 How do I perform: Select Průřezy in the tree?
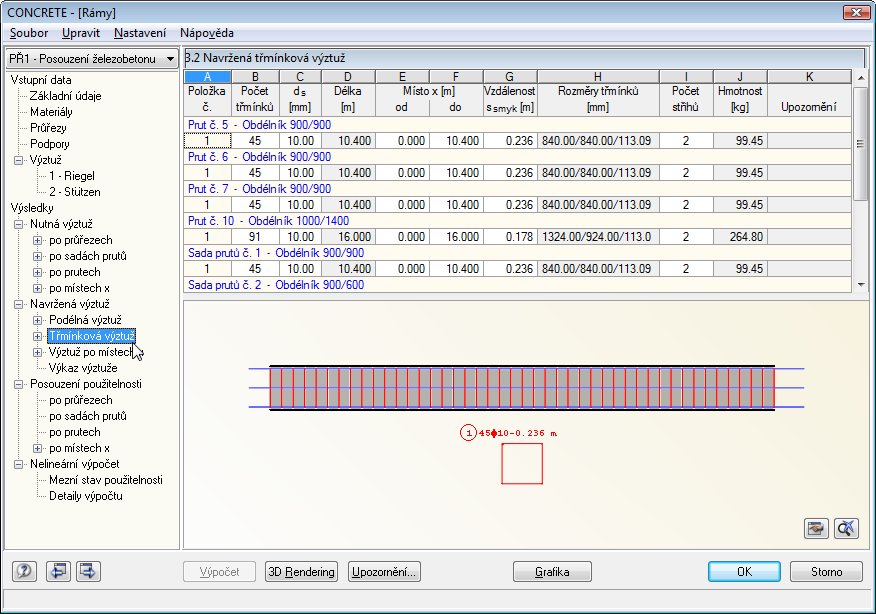pyautogui.click(x=48, y=128)
